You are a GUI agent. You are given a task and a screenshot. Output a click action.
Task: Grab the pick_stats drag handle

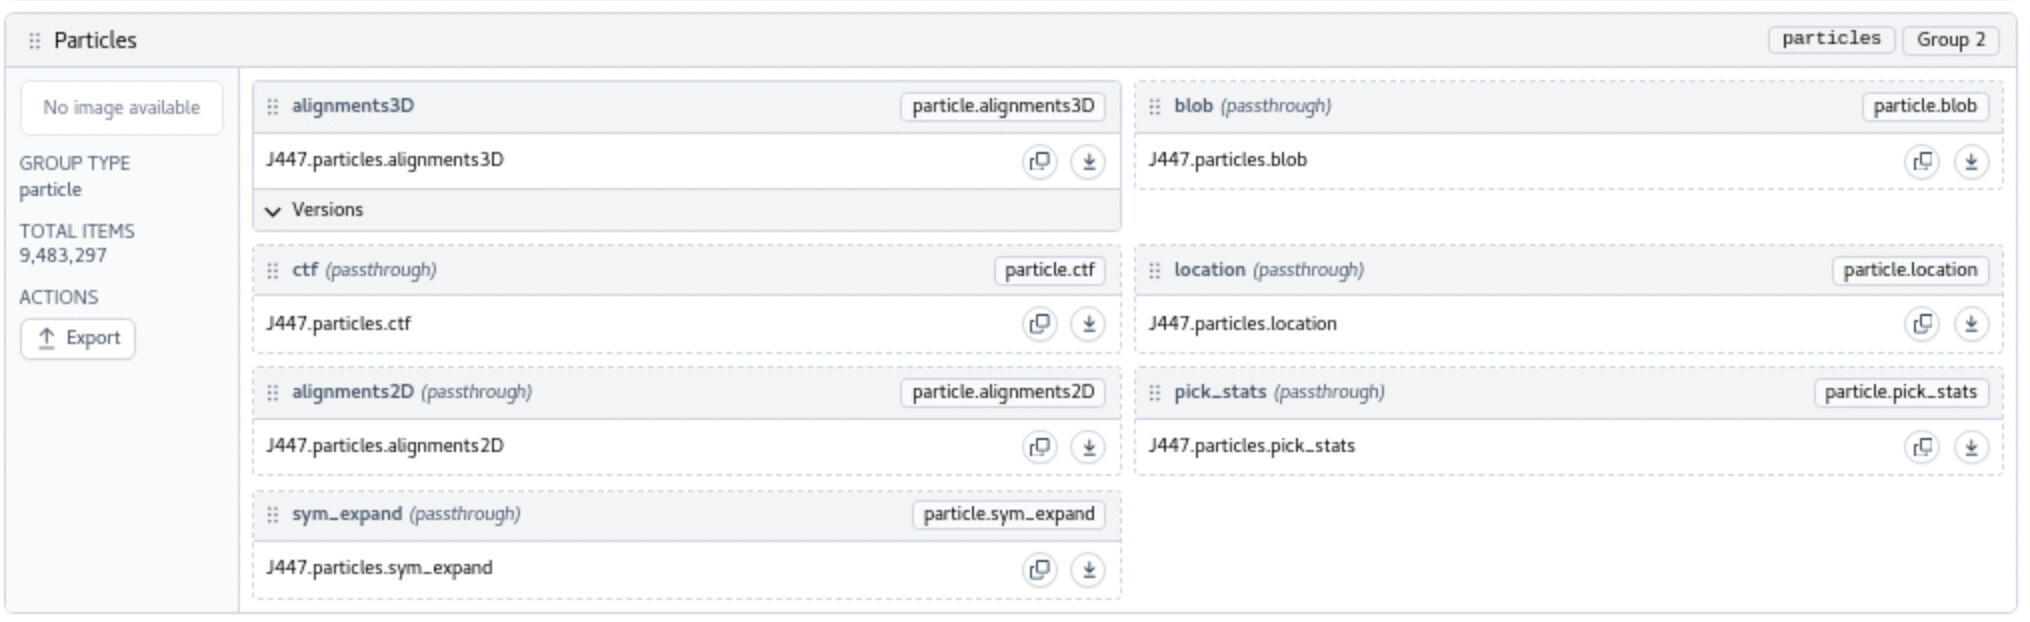pyautogui.click(x=1155, y=393)
